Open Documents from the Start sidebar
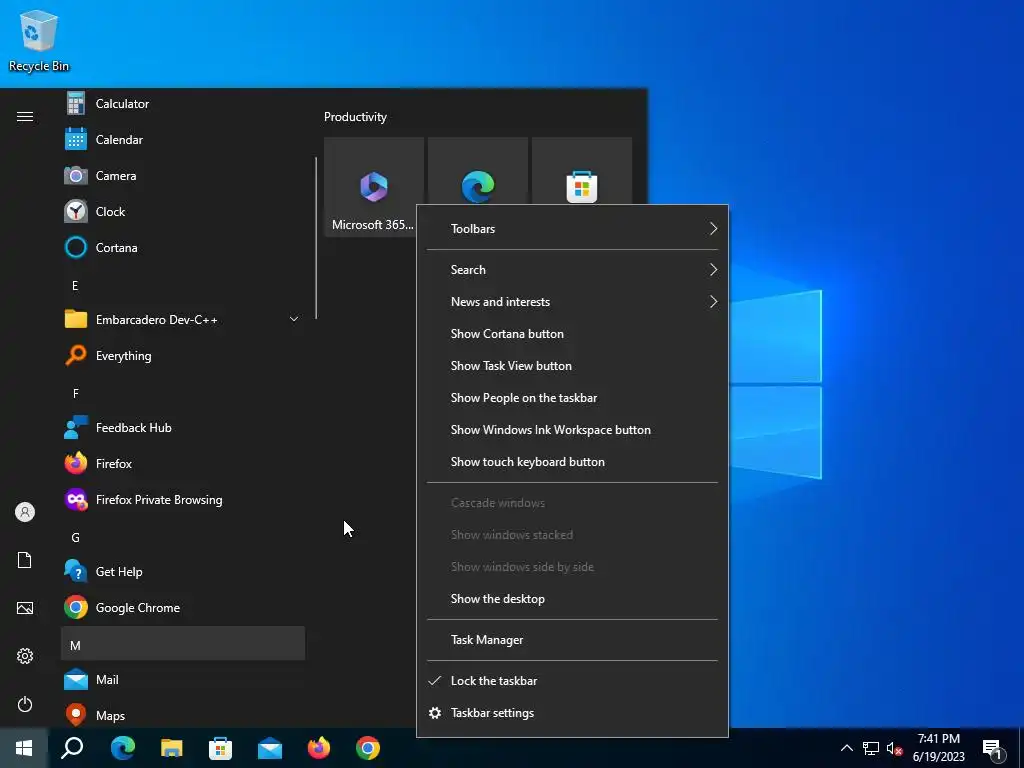Image resolution: width=1024 pixels, height=768 pixels. (25, 560)
